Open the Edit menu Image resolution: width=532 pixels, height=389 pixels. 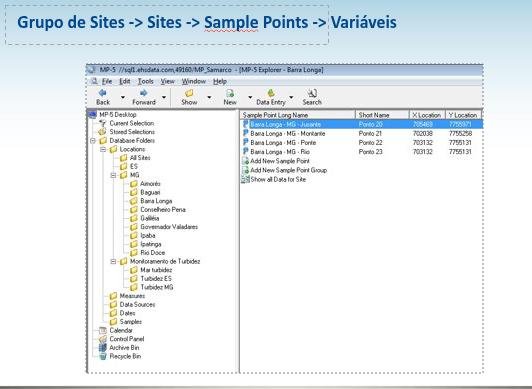[x=125, y=81]
